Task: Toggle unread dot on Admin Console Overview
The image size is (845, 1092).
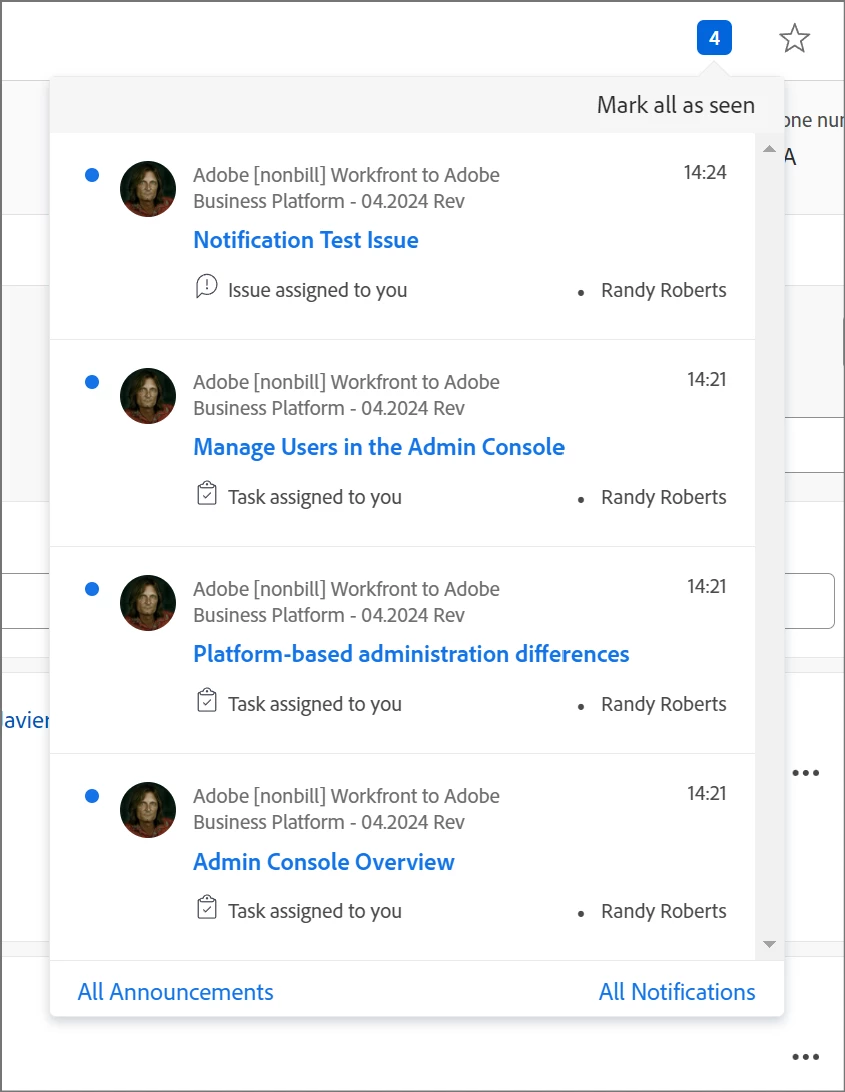Action: coord(92,796)
